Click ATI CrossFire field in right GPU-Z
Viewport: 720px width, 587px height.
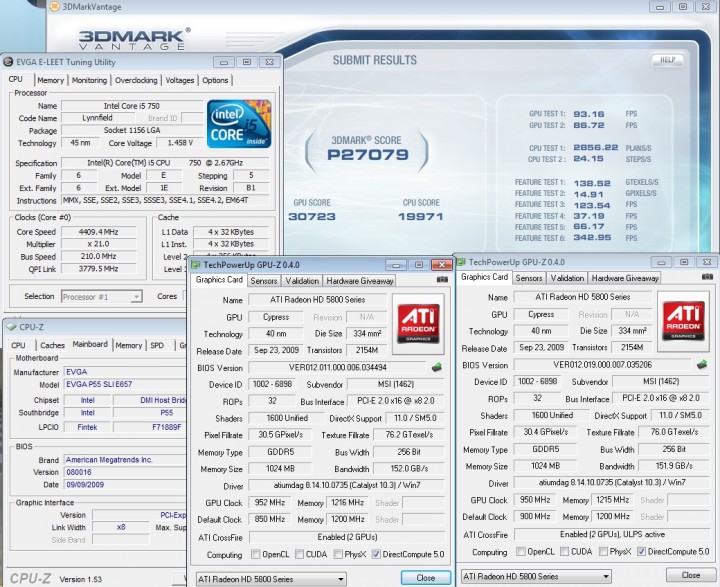tap(612, 534)
